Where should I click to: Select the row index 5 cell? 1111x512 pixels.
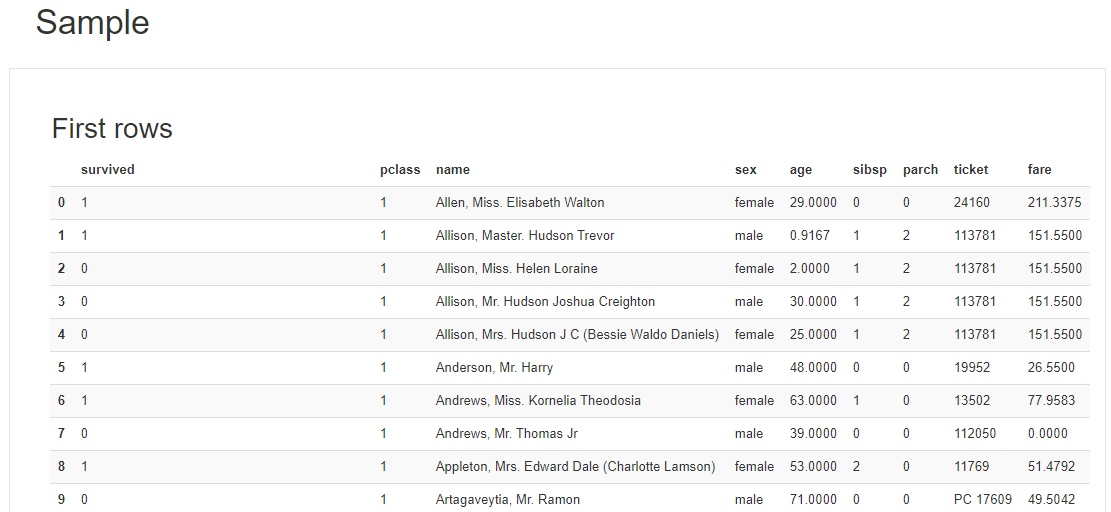click(x=62, y=368)
